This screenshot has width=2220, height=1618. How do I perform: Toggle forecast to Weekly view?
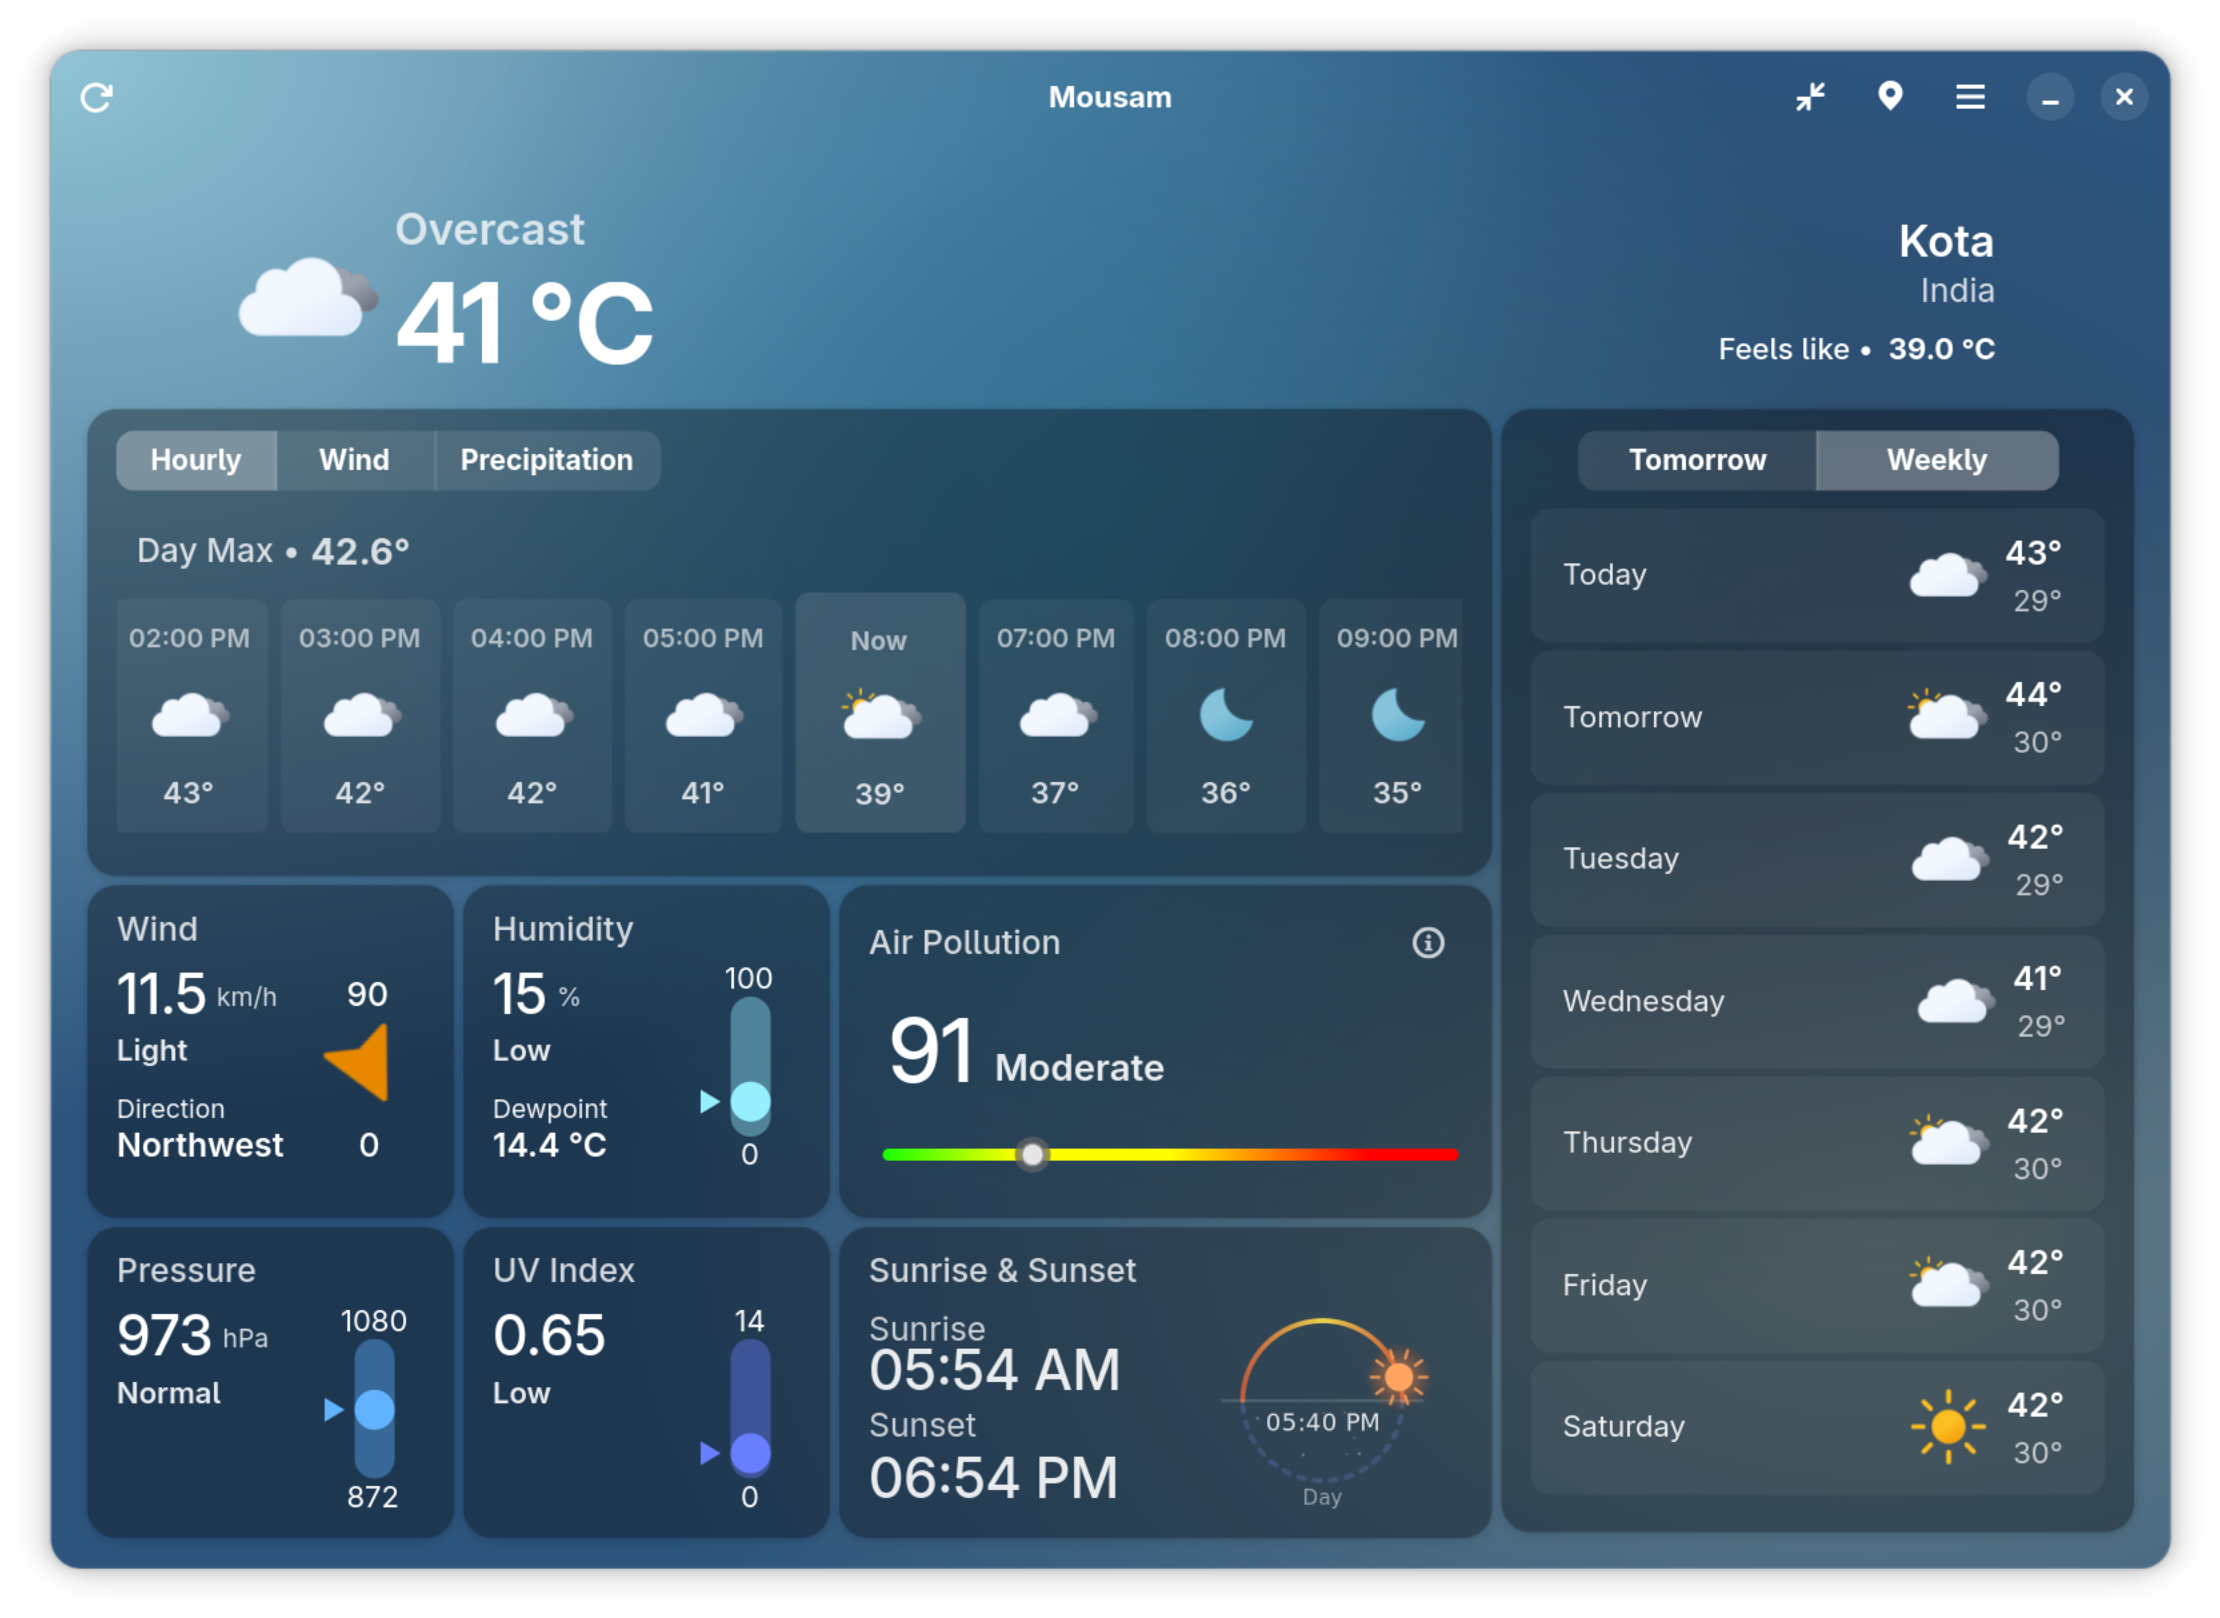(x=1936, y=460)
